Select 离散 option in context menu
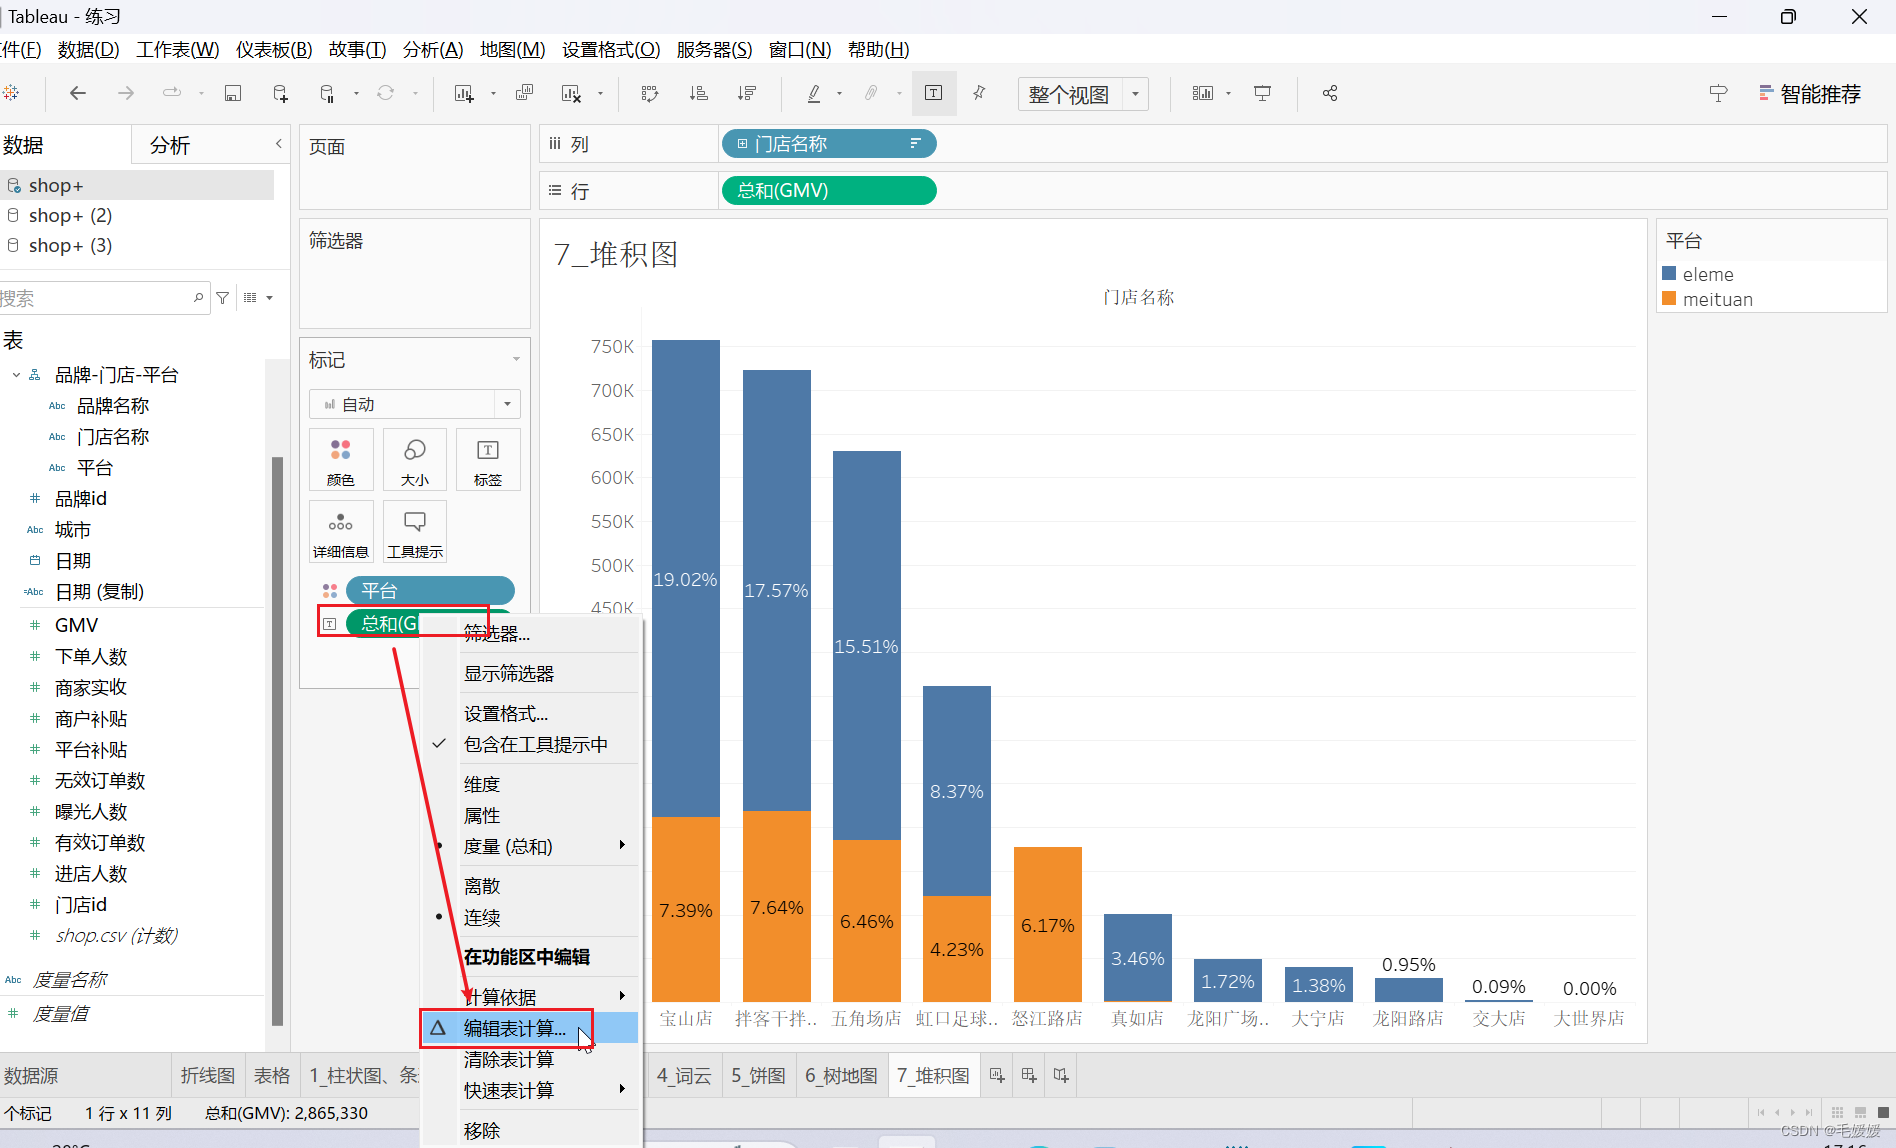 tap(531, 886)
